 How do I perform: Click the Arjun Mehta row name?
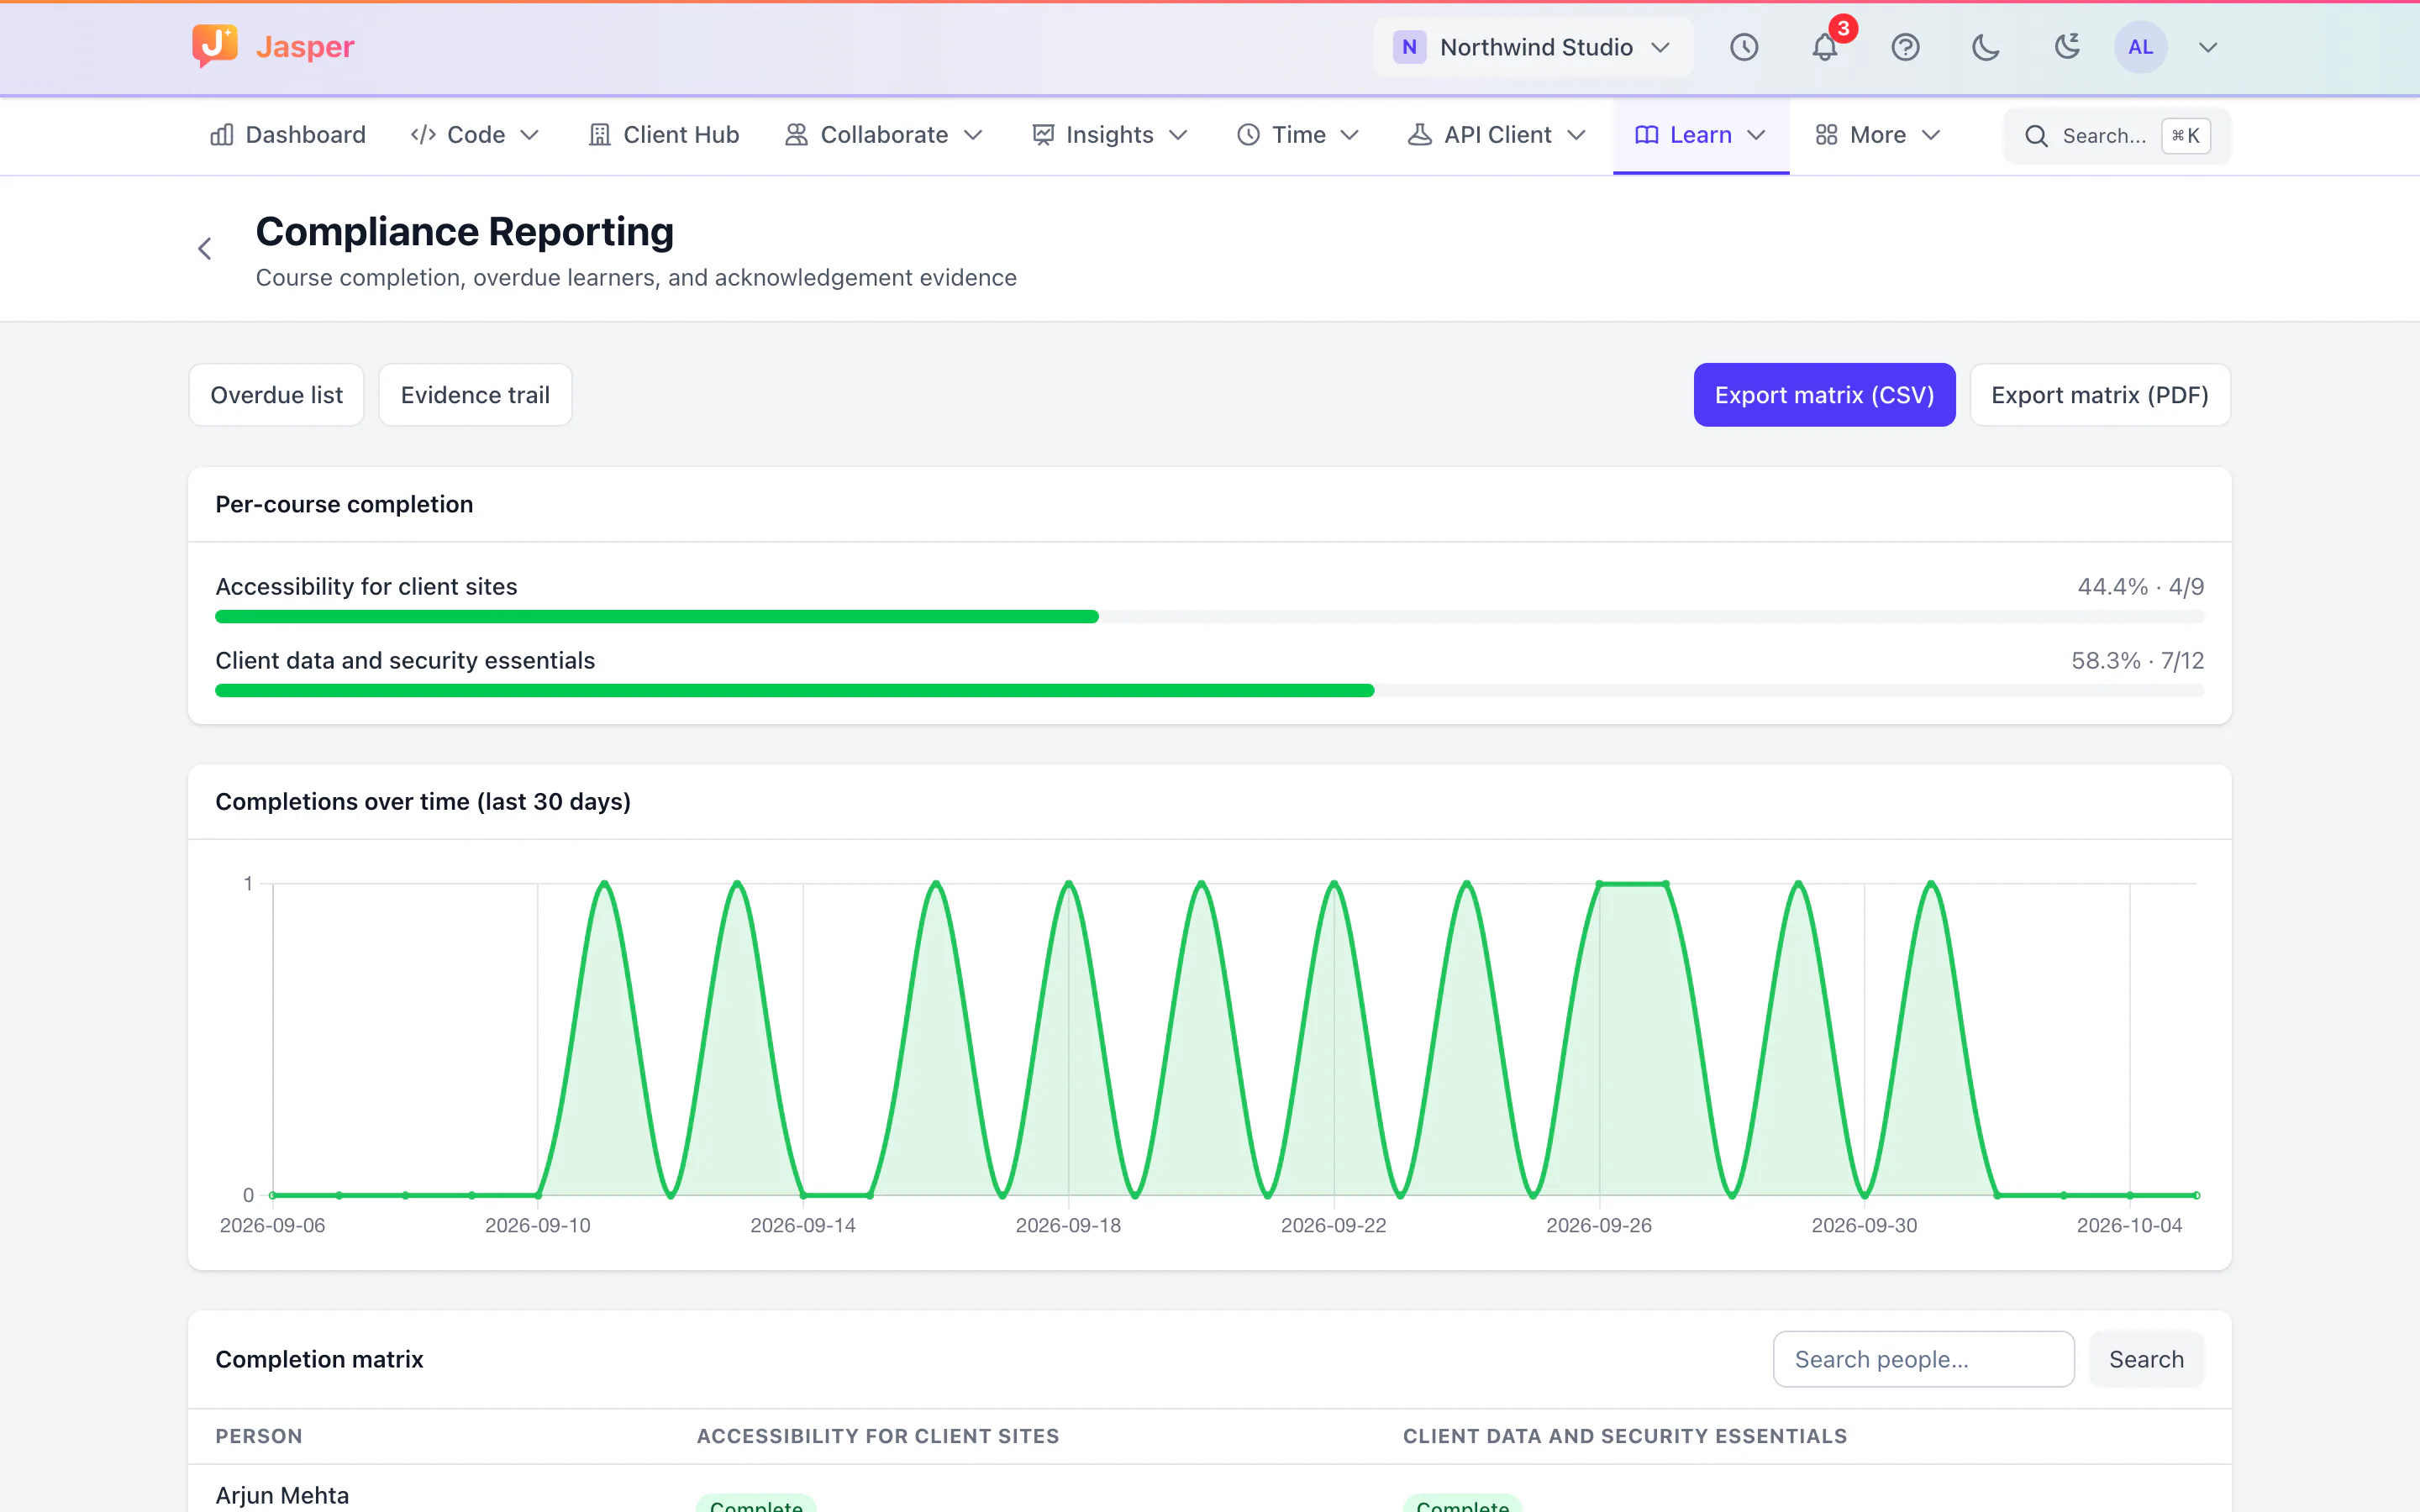282,1495
